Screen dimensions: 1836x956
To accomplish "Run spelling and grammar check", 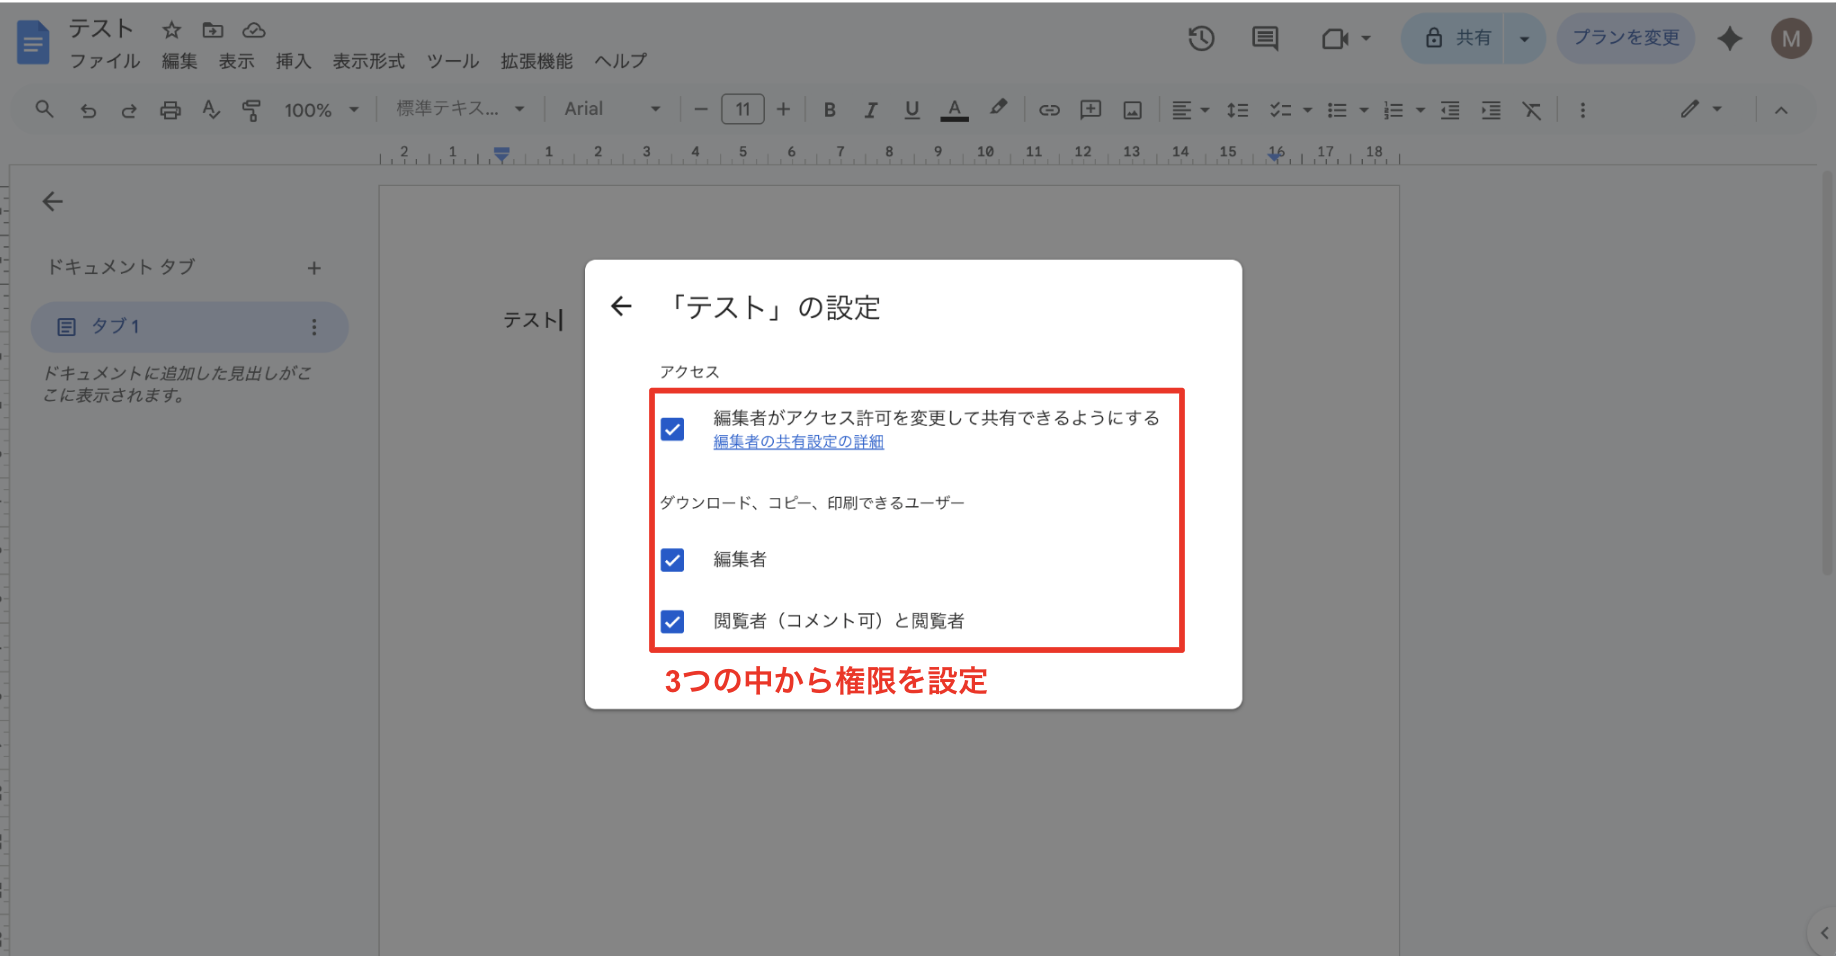I will click(211, 110).
